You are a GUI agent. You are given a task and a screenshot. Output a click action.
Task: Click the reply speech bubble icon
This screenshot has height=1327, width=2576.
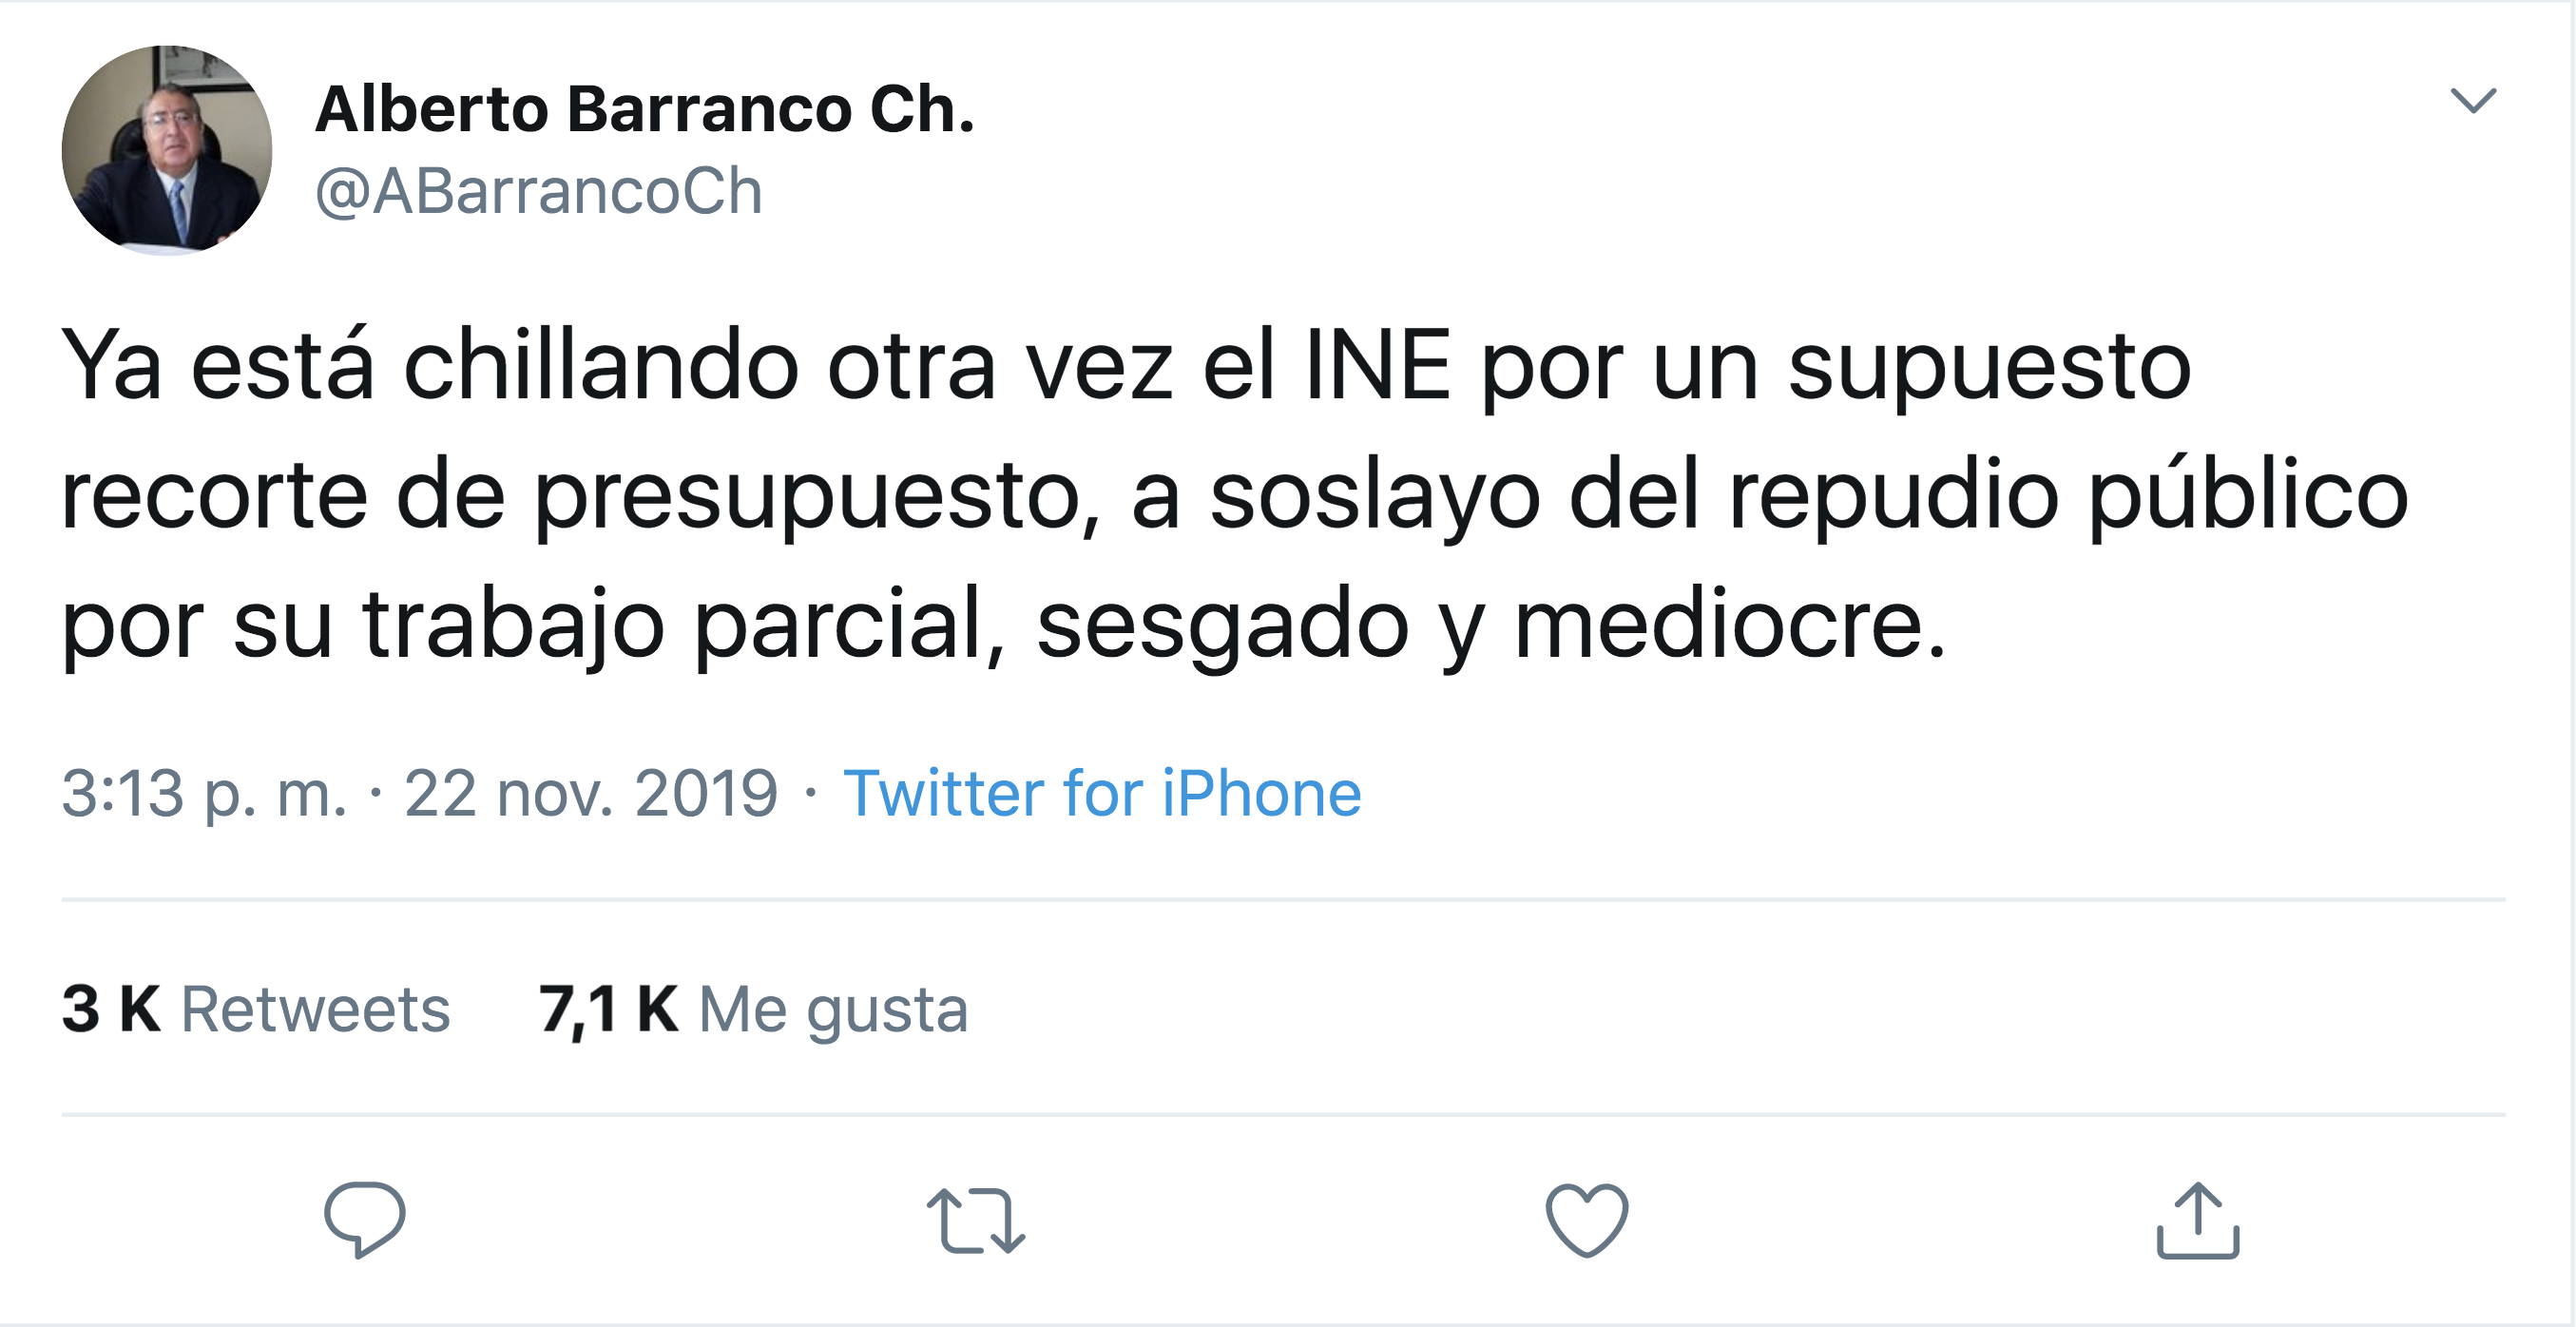pyautogui.click(x=364, y=1219)
